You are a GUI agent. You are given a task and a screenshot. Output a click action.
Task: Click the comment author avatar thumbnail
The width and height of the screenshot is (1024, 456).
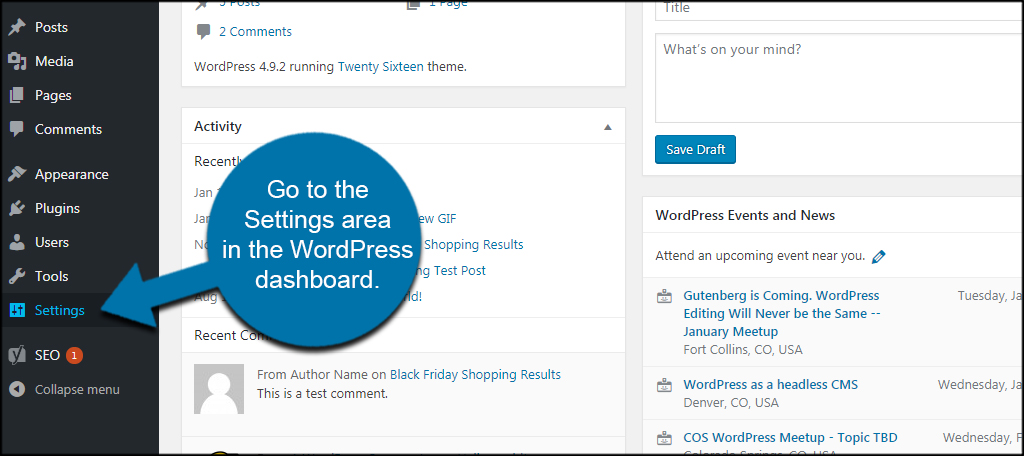click(x=219, y=389)
